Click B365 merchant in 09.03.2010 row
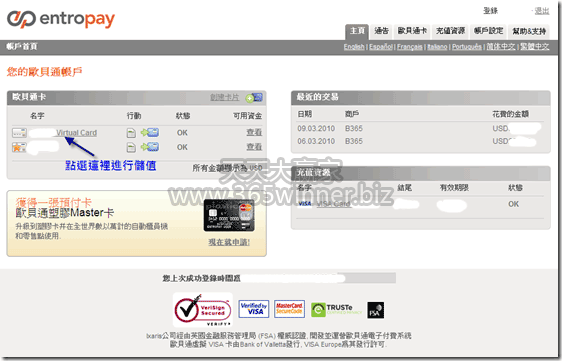 pyautogui.click(x=354, y=128)
